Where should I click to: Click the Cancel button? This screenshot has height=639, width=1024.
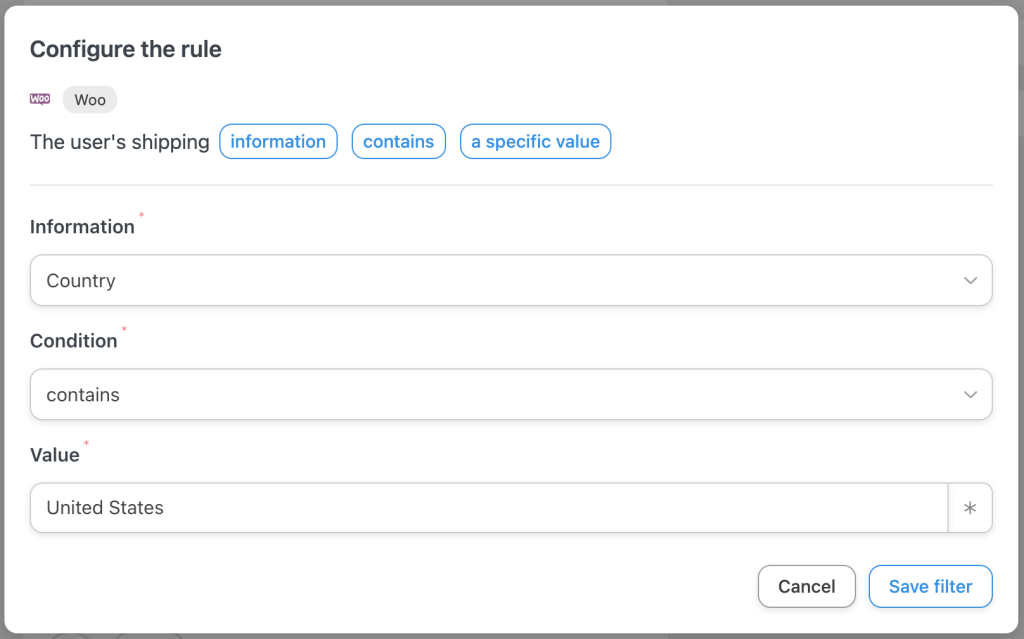[806, 586]
